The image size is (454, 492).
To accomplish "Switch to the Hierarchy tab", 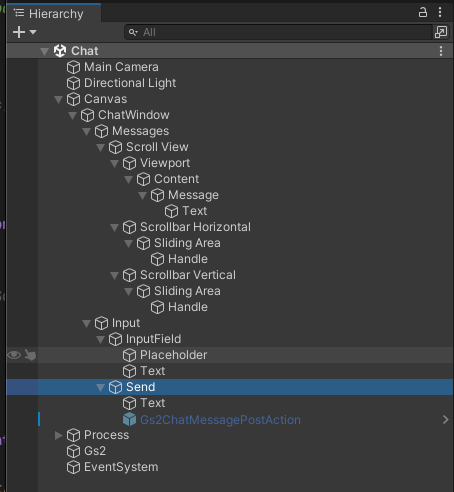I will coord(49,14).
